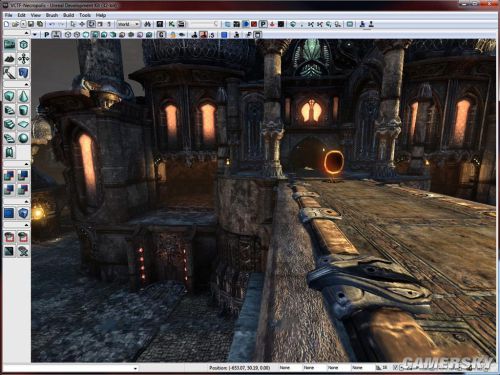
Task: Save the current level with disk icon
Action: tap(31, 24)
